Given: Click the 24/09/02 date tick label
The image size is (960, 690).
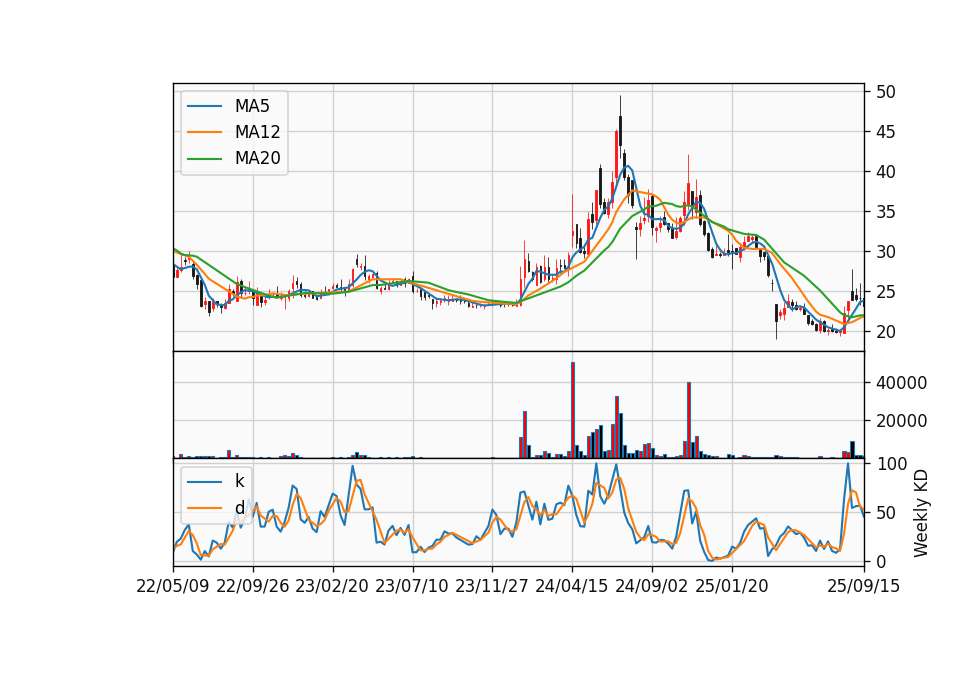Looking at the screenshot, I should coord(651,586).
